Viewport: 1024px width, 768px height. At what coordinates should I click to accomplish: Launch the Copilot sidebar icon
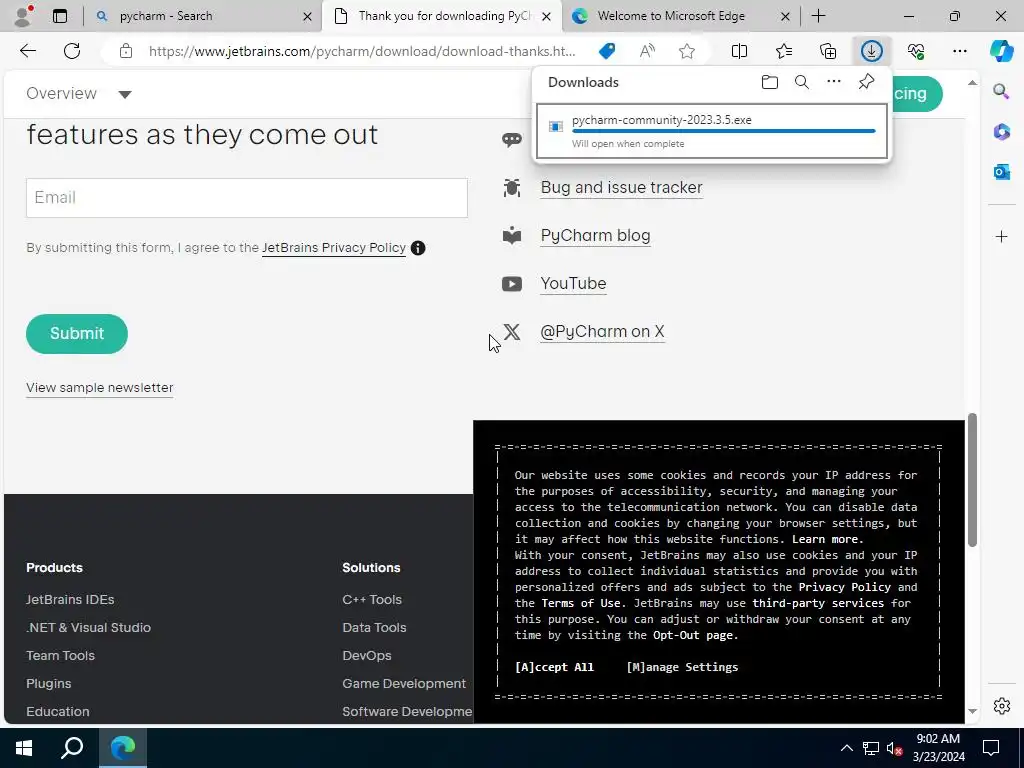1001,51
